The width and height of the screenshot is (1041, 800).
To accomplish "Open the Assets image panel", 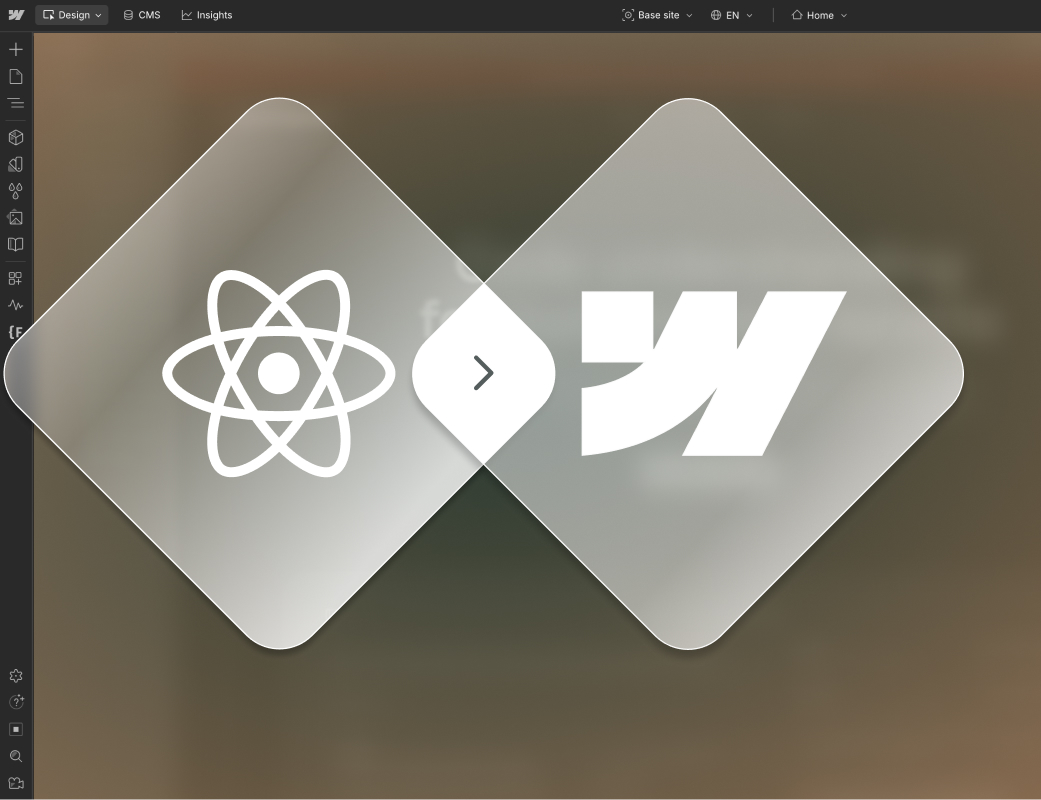I will (16, 218).
